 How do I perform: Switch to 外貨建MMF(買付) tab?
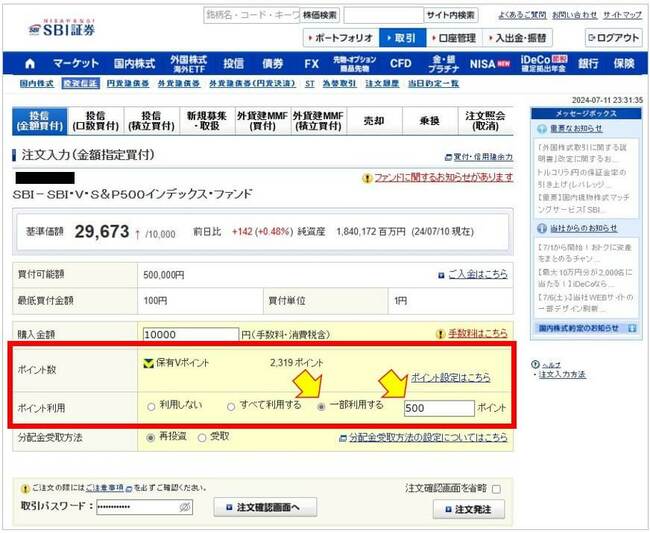(x=263, y=121)
